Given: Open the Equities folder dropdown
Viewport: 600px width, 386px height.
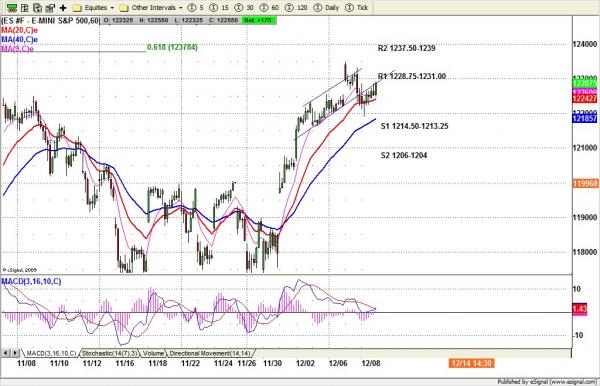Looking at the screenshot, I should (94, 8).
